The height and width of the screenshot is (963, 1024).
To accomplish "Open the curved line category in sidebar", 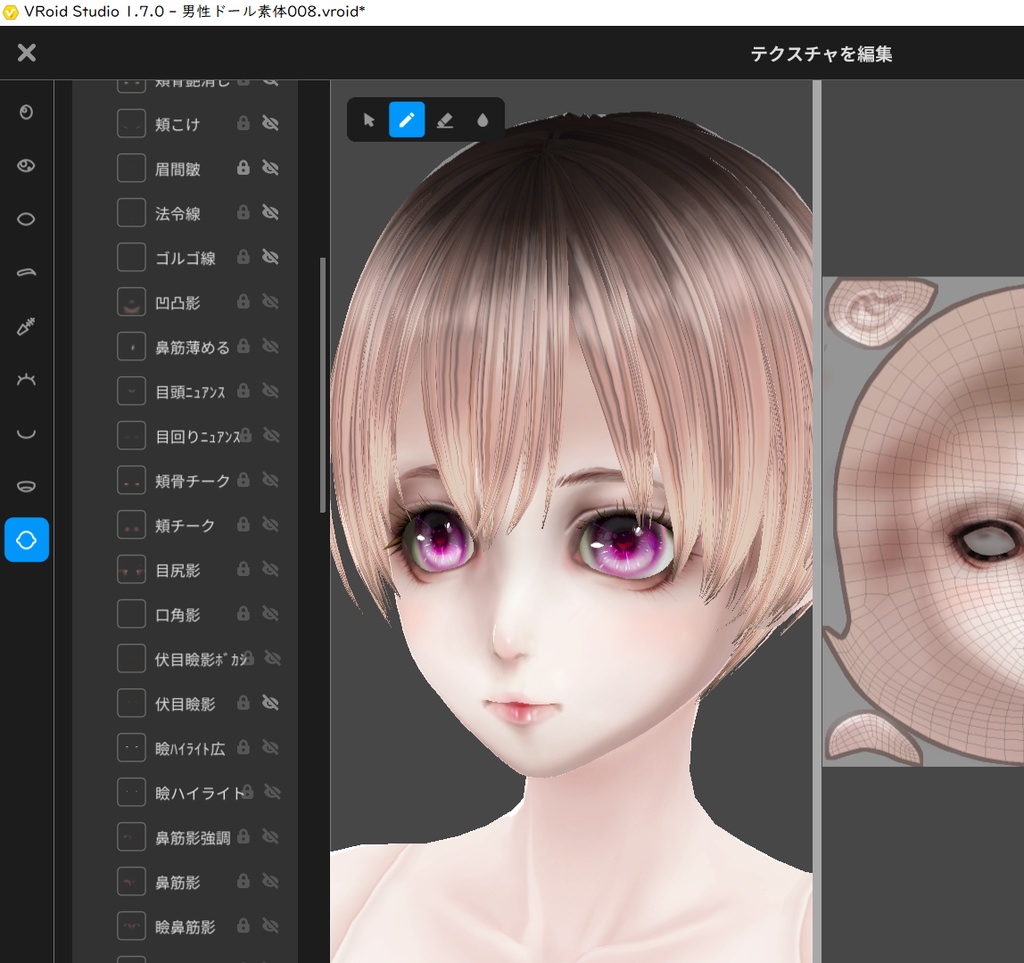I will (x=26, y=433).
